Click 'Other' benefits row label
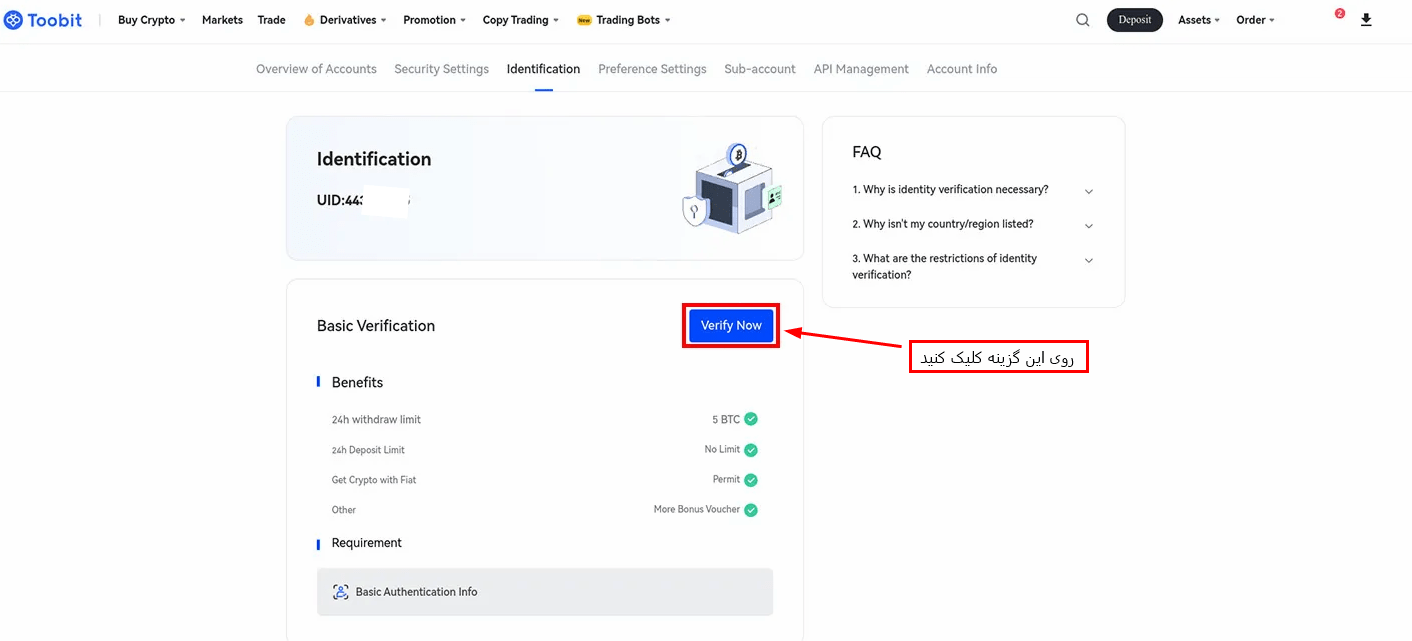The image size is (1412, 641). click(x=344, y=510)
